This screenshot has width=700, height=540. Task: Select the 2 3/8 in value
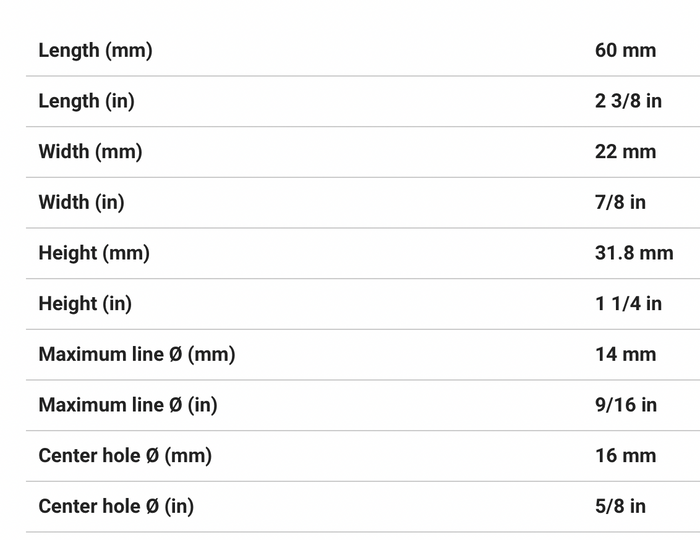pyautogui.click(x=628, y=101)
